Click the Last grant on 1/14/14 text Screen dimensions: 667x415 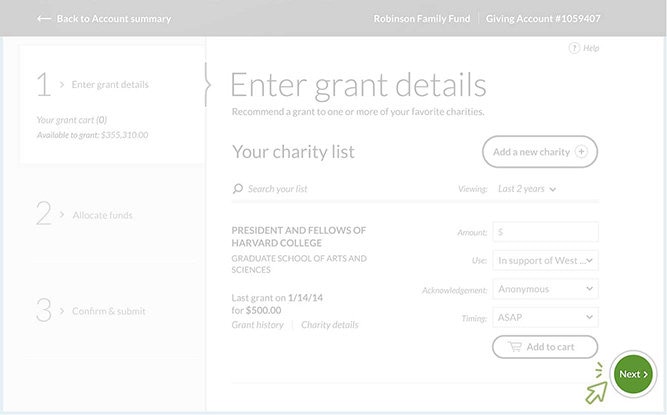point(277,298)
